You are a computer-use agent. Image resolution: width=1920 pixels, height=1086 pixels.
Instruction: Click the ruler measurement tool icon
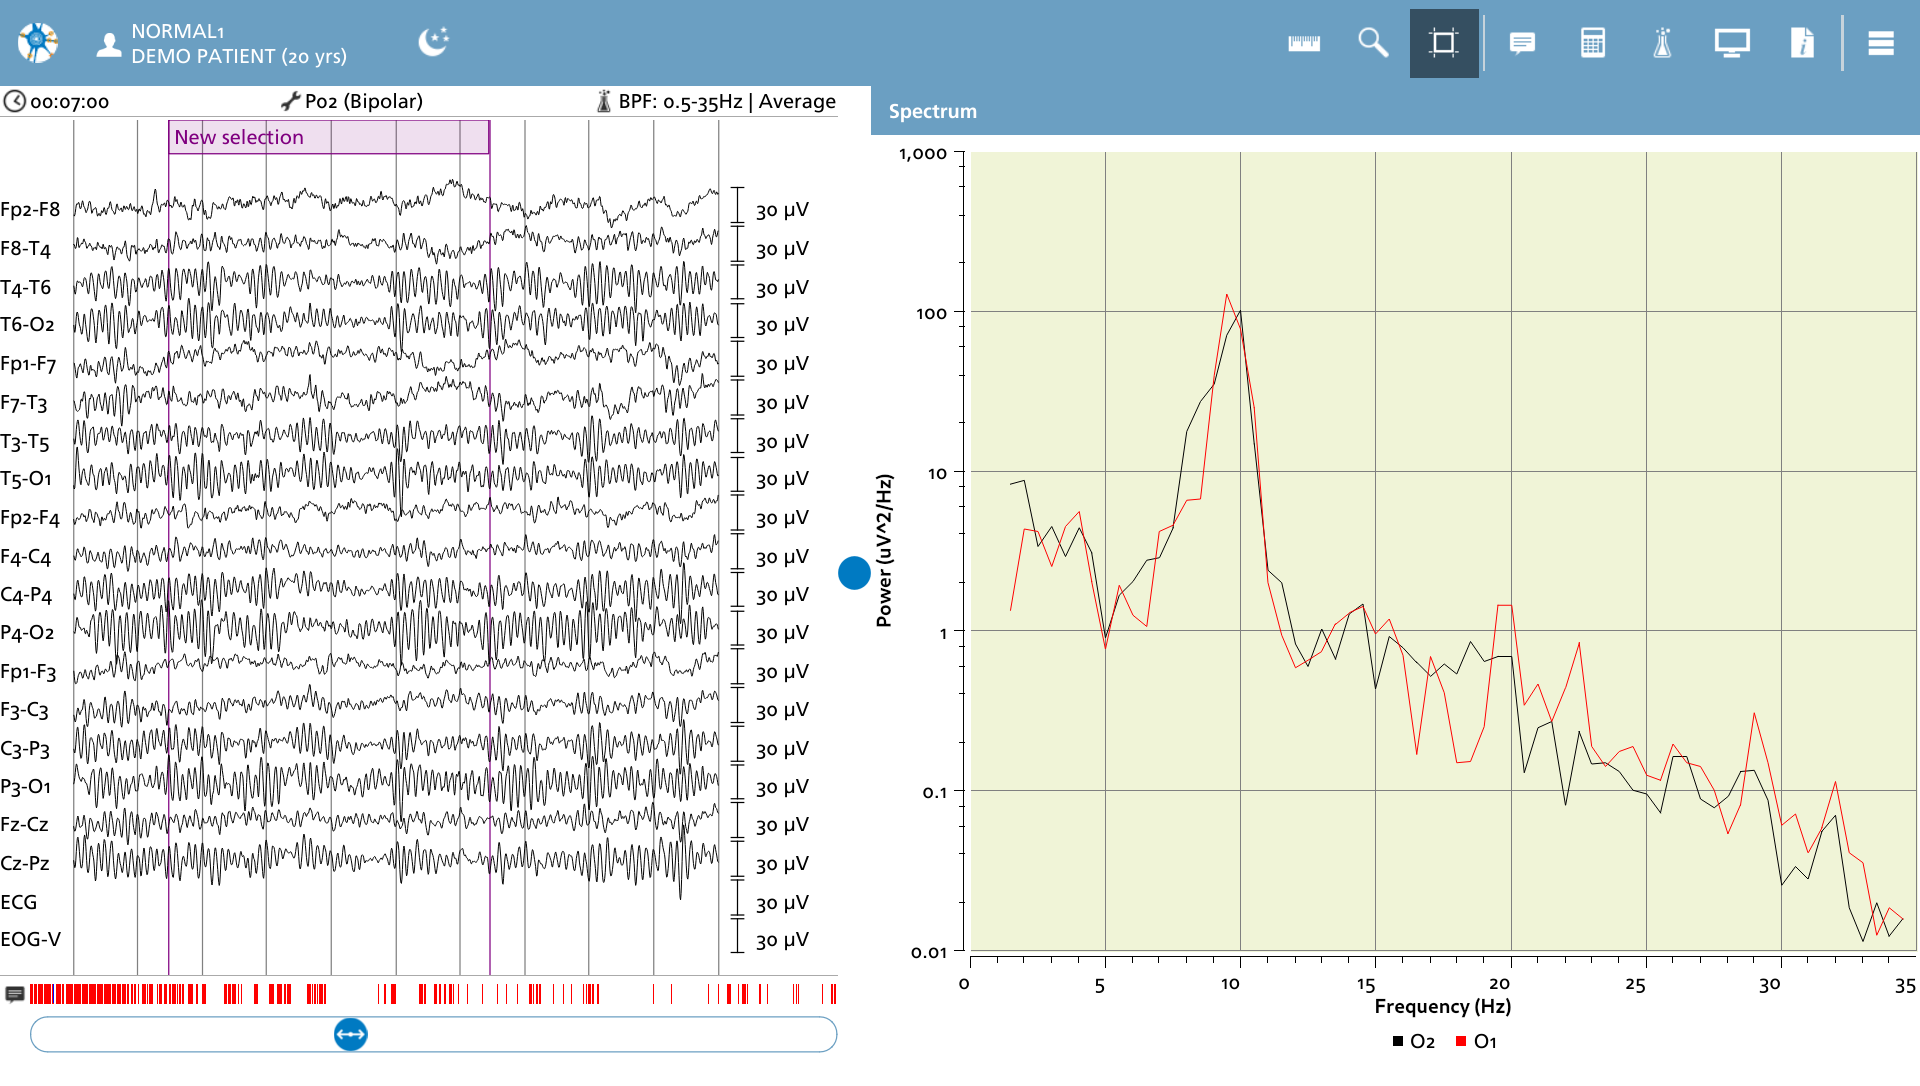pyautogui.click(x=1303, y=43)
